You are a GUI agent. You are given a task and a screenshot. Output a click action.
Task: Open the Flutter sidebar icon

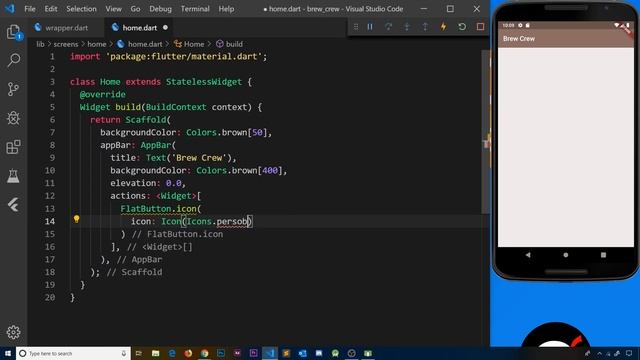pyautogui.click(x=13, y=205)
